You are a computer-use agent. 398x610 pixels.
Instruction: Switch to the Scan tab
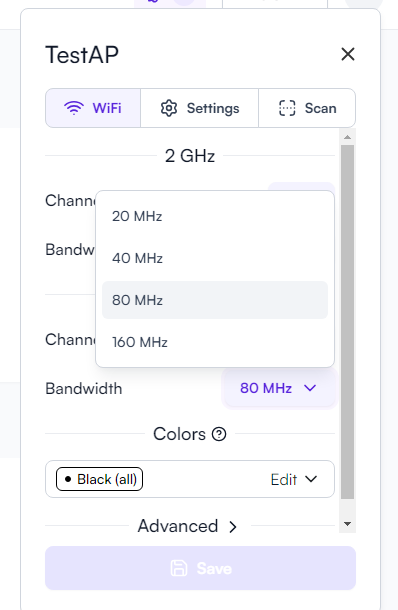(307, 108)
